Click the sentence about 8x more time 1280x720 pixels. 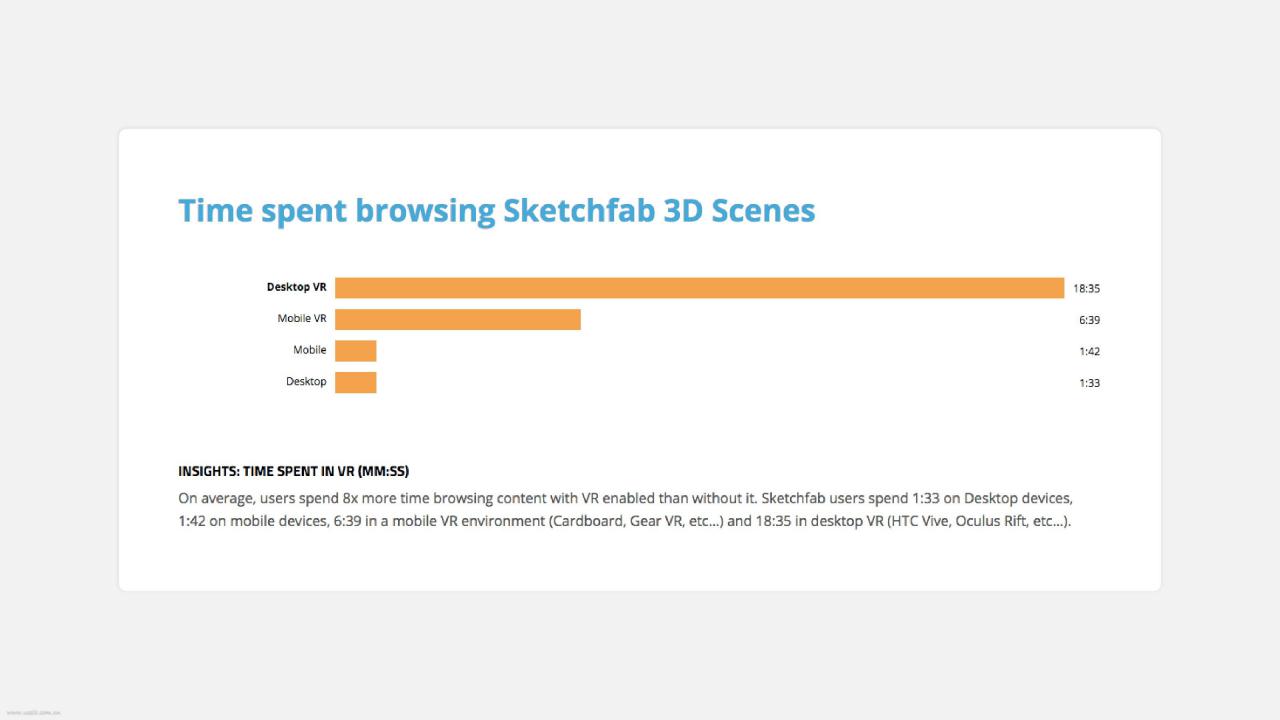[x=468, y=498]
